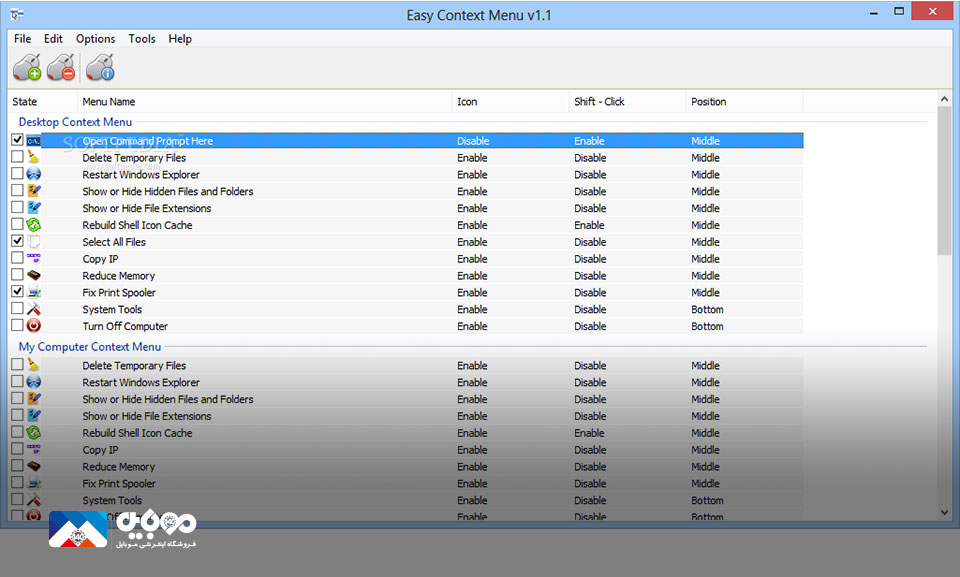Sort by the Menu Name column header
Image resolution: width=960 pixels, height=577 pixels.
(264, 102)
